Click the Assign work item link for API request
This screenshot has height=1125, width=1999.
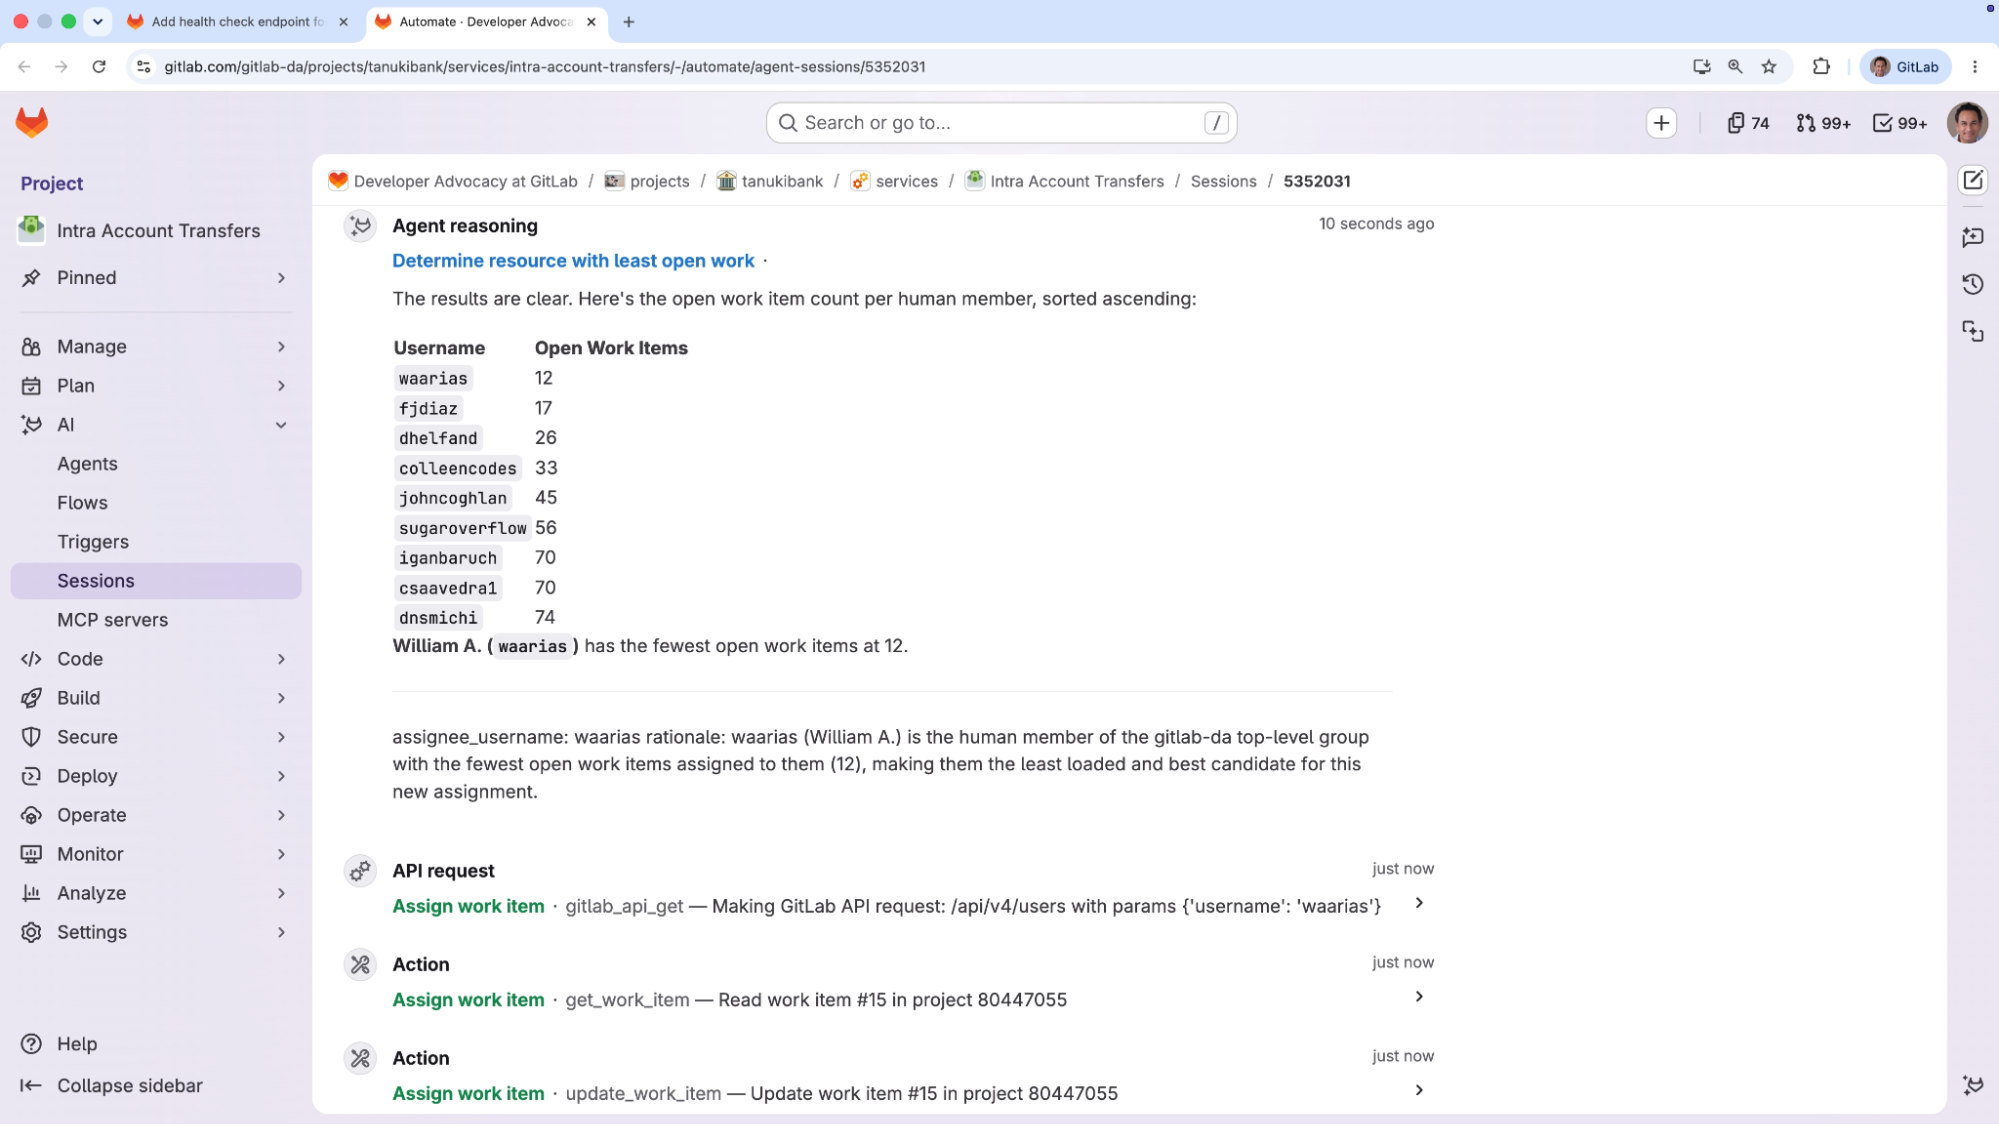[x=468, y=906]
